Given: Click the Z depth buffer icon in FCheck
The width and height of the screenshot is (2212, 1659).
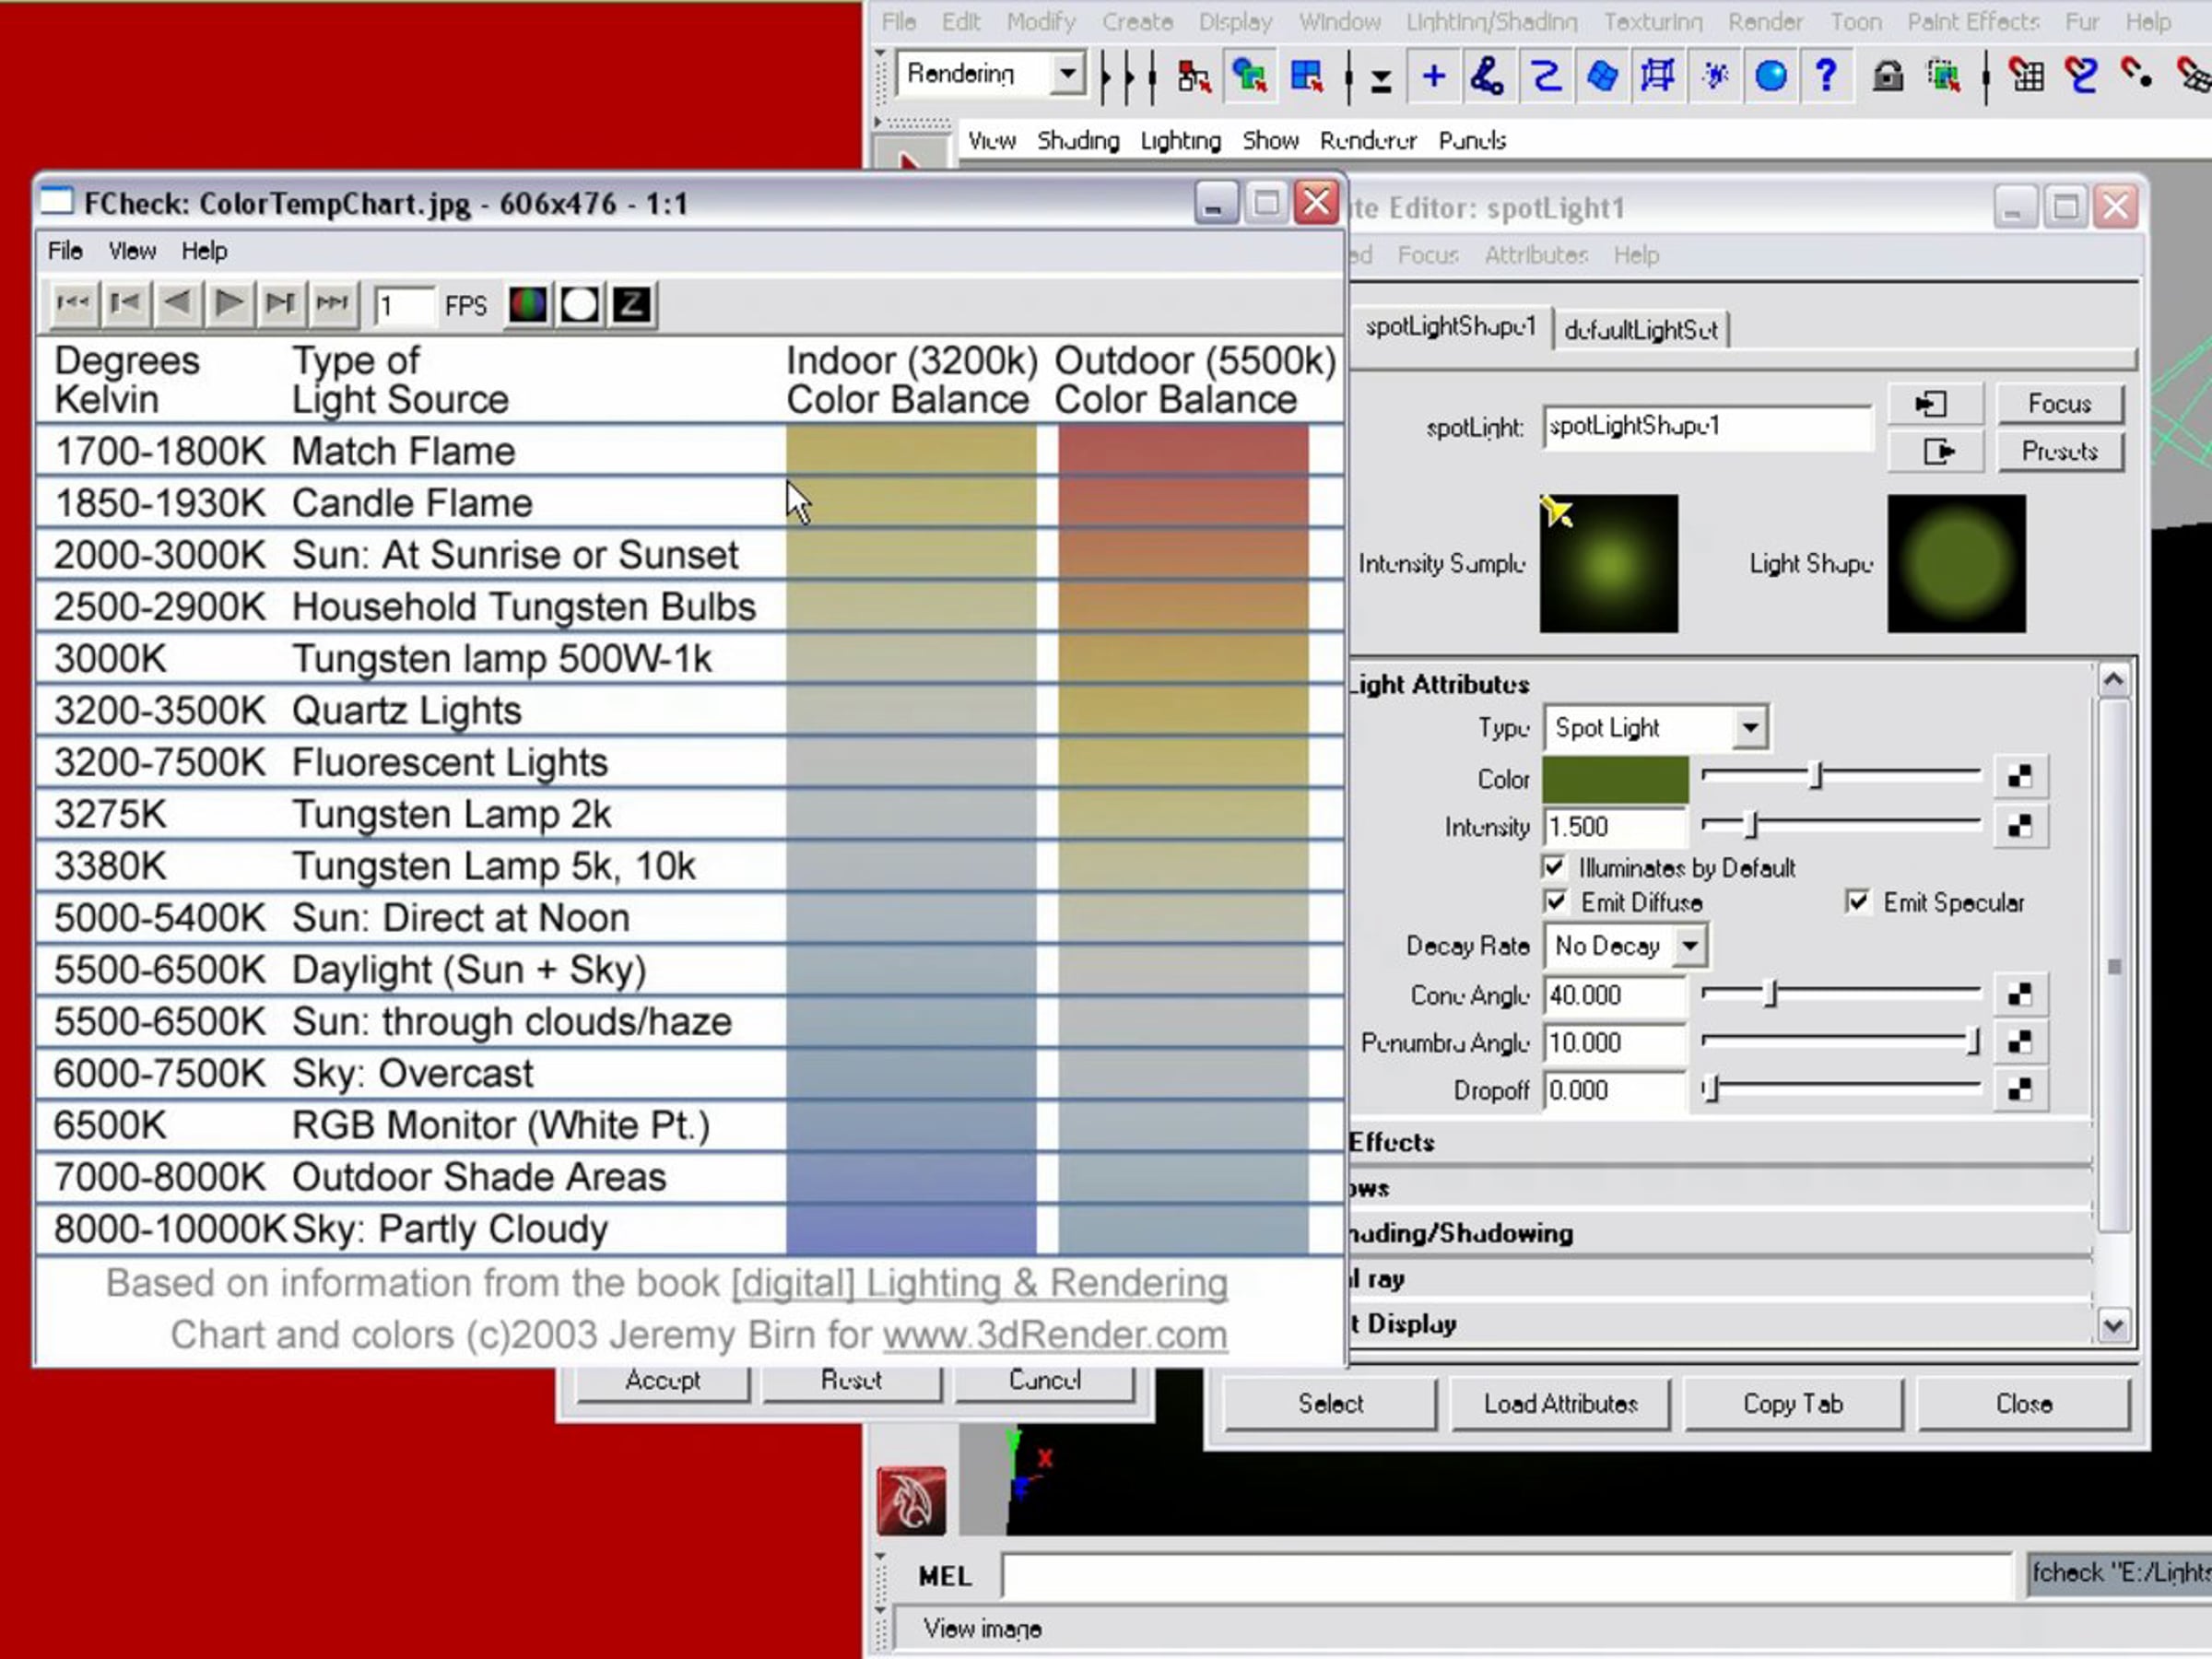Looking at the screenshot, I should (632, 304).
